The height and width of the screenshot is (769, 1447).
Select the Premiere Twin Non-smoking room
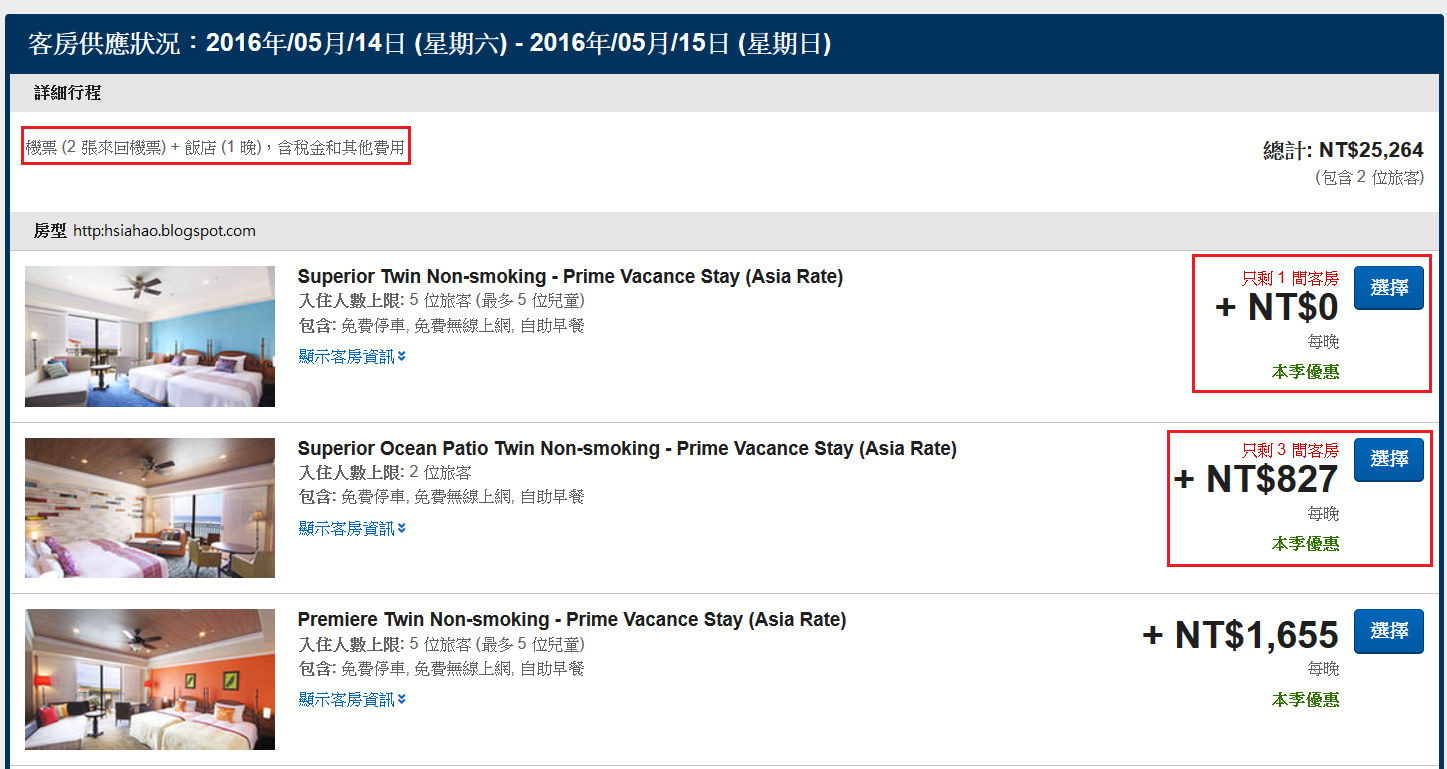pyautogui.click(x=1388, y=631)
